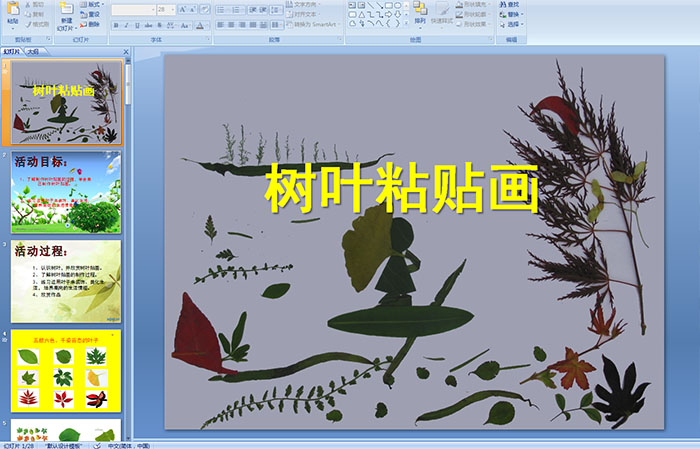Open the Line Spacing dropdown

click(276, 10)
